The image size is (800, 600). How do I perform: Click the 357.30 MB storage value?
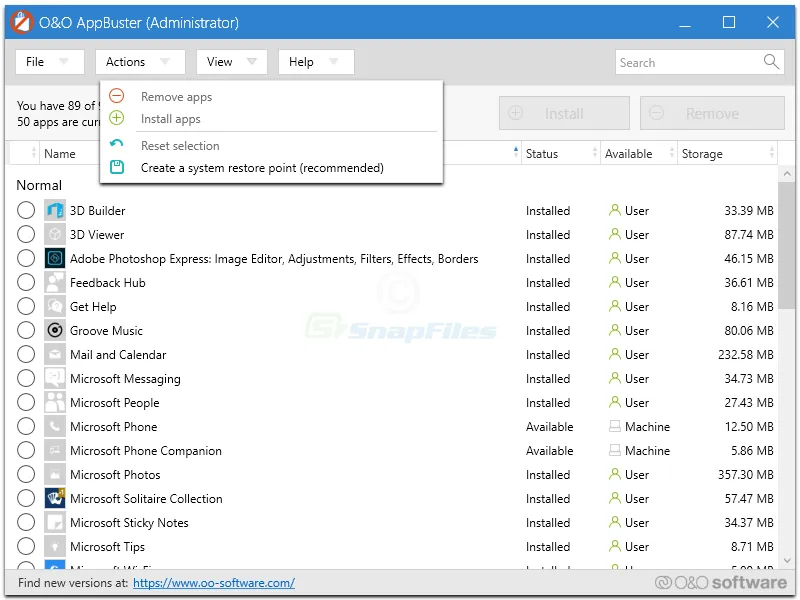coord(745,474)
